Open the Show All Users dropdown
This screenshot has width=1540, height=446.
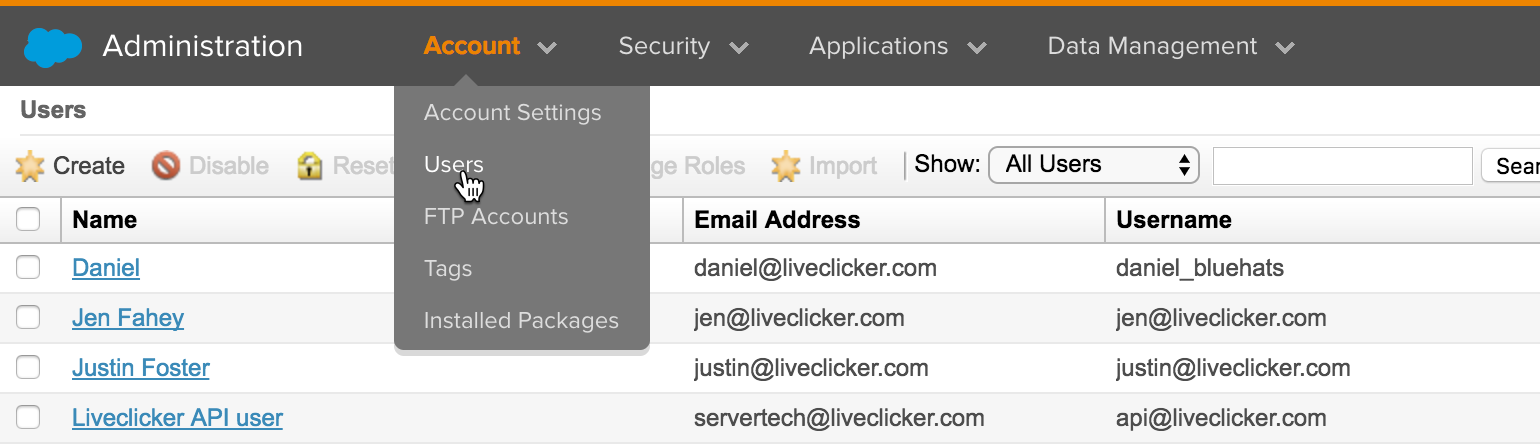(x=1093, y=165)
